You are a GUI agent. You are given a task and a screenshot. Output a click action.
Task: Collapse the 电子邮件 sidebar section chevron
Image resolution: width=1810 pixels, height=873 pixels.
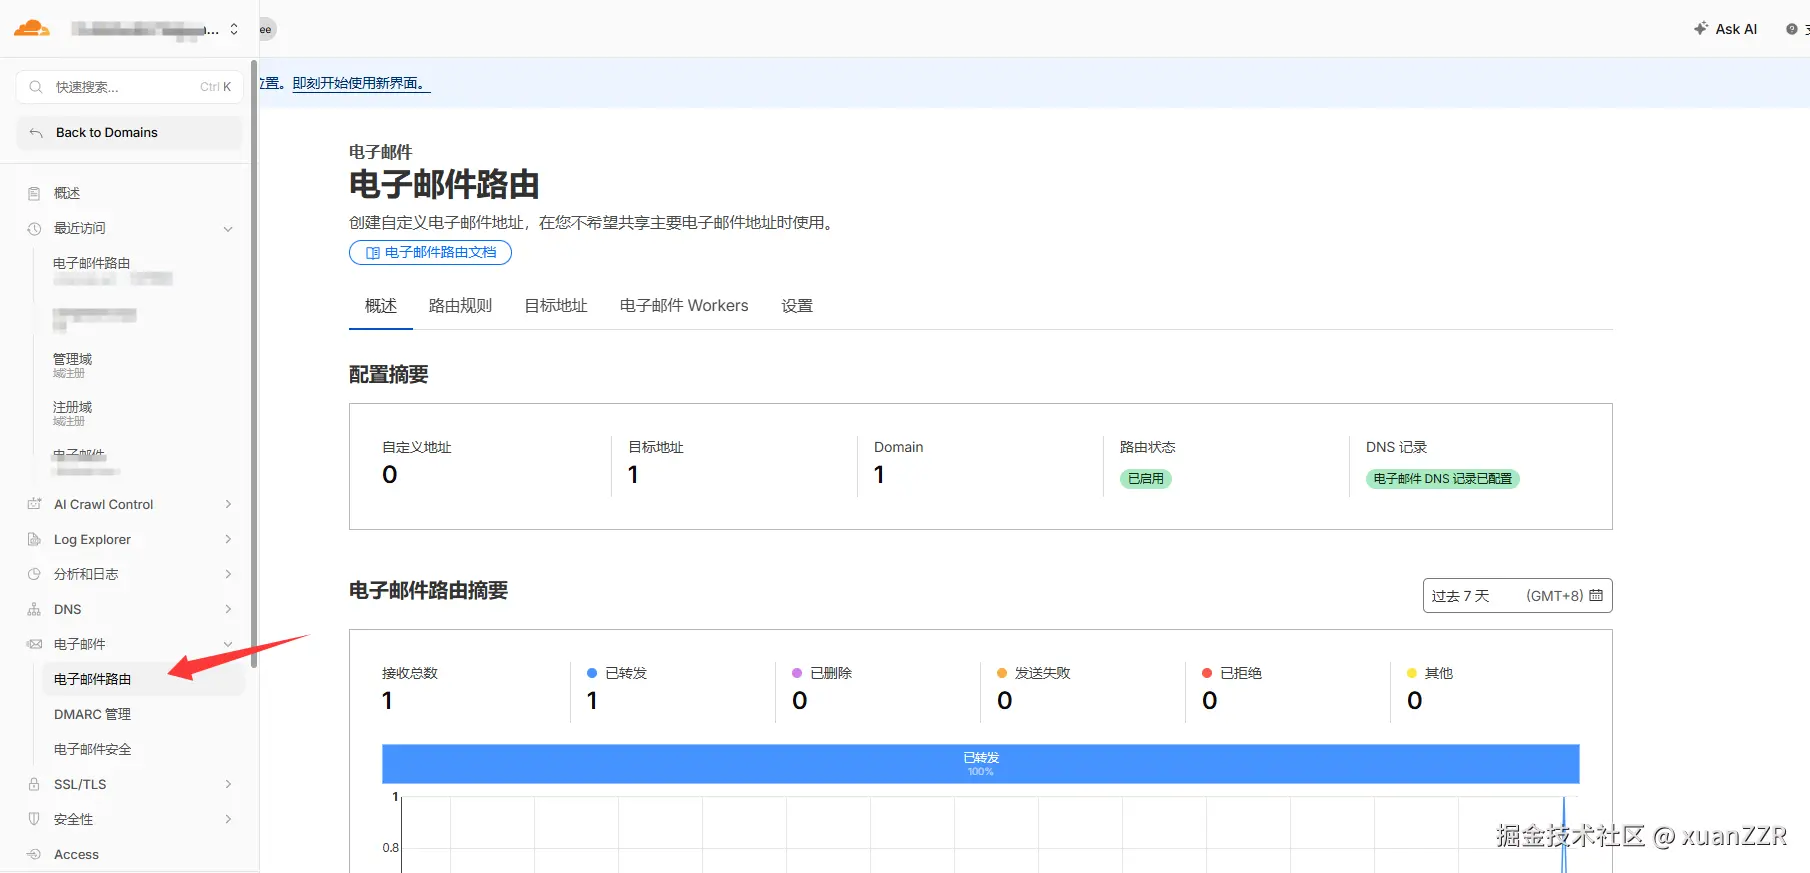tap(228, 644)
